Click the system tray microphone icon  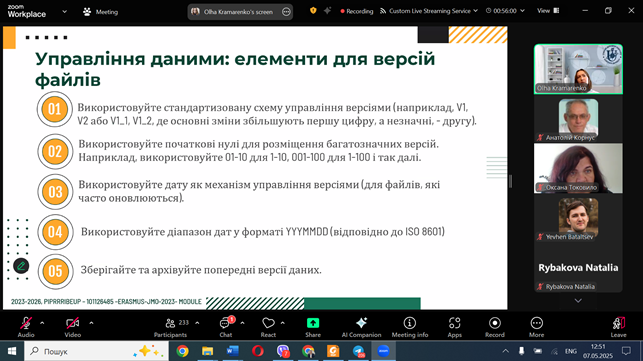(x=522, y=351)
